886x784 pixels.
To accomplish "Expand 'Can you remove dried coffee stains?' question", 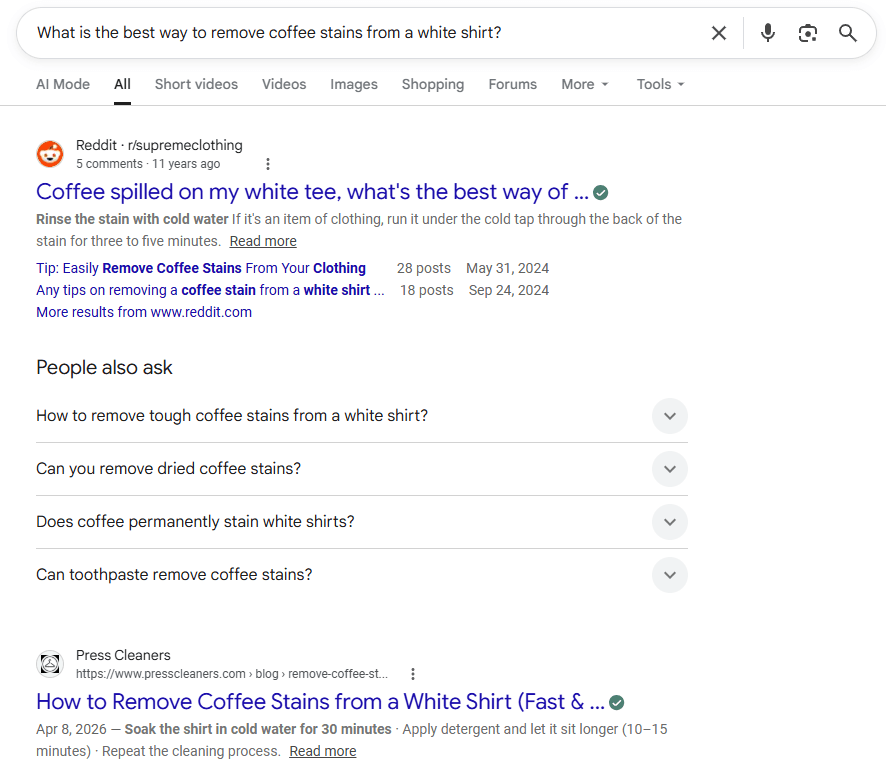I will pos(362,469).
